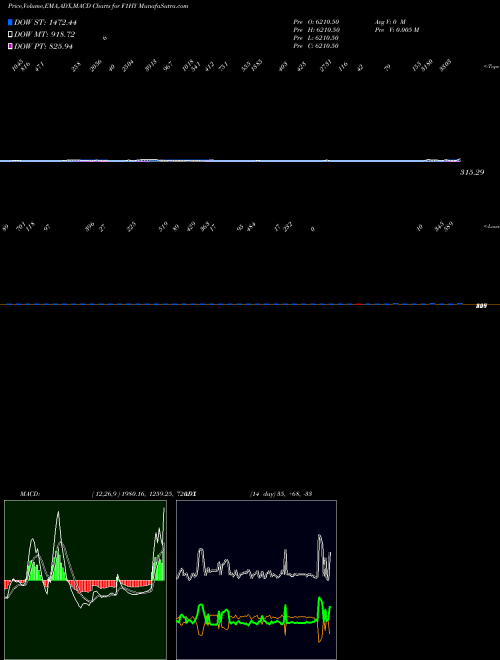500x660 pixels.
Task: Click the ADX '(14 day) 35, +68, -33' text
Action: (x=281, y=494)
